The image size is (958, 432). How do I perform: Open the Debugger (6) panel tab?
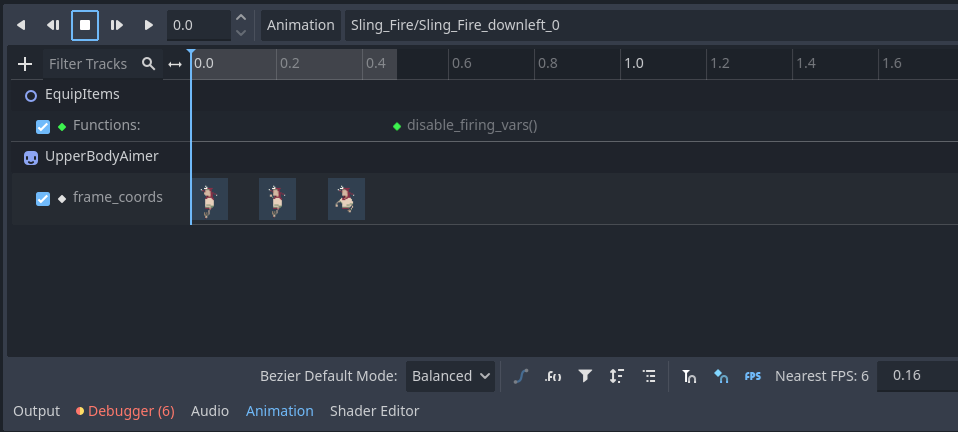pyautogui.click(x=125, y=411)
